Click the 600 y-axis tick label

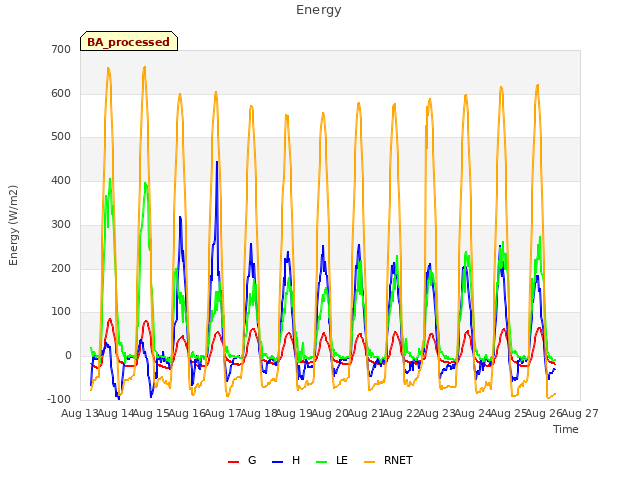pyautogui.click(x=61, y=93)
